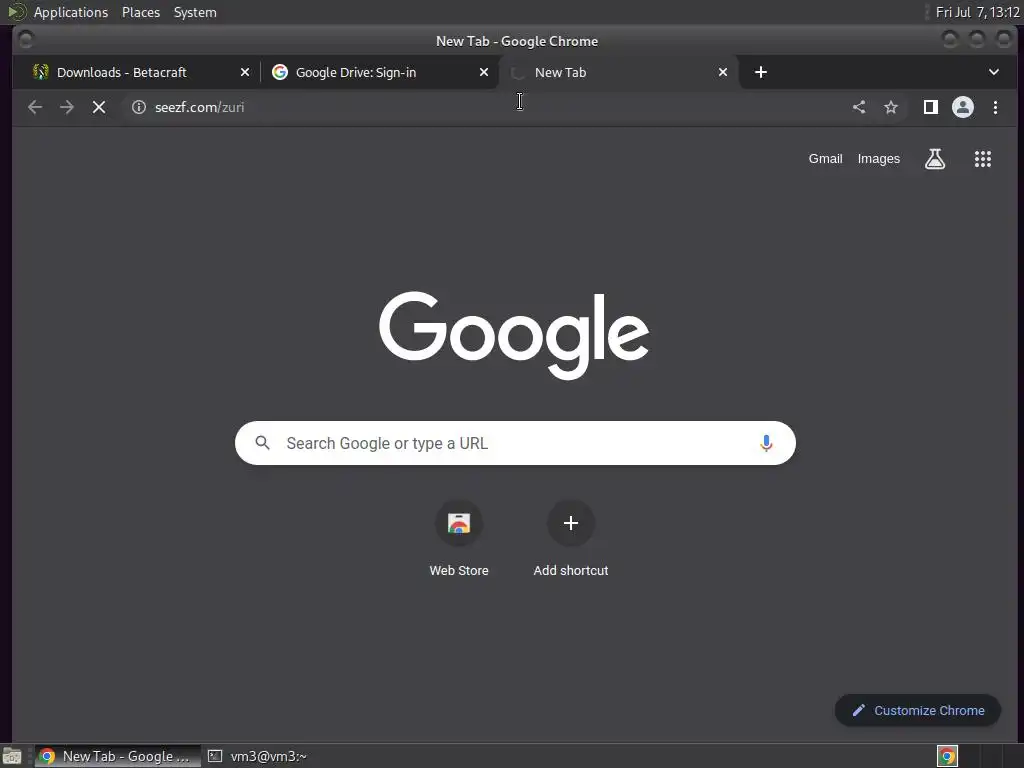Screen dimensions: 1024x768
Task: Open Search Labs flask icon
Action: 935,159
